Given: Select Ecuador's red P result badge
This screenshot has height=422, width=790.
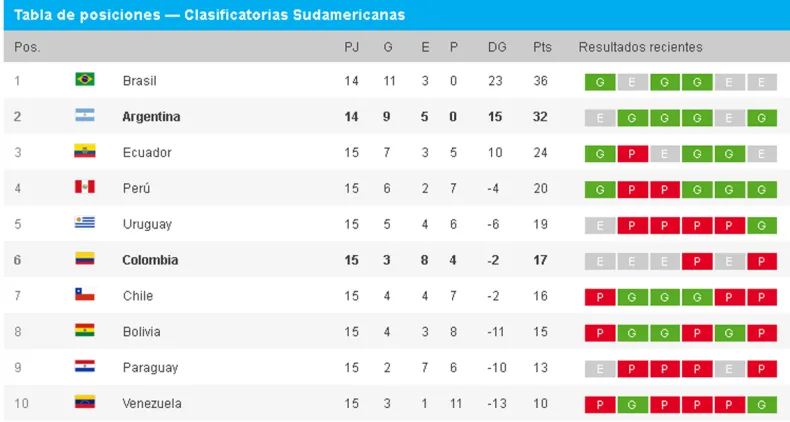Looking at the screenshot, I should click(x=632, y=154).
